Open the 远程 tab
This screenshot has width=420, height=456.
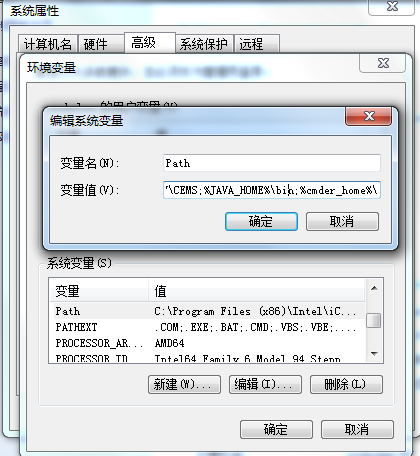click(256, 44)
